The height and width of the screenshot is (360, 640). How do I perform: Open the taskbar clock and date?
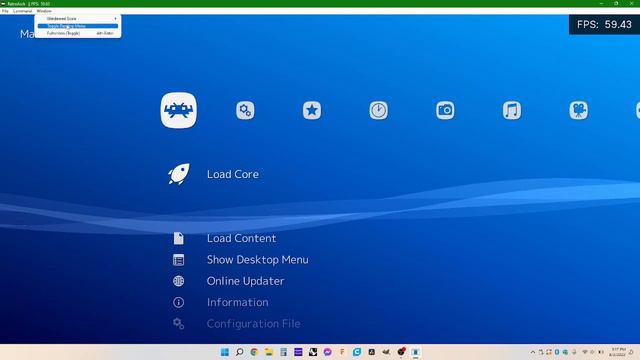click(x=618, y=352)
